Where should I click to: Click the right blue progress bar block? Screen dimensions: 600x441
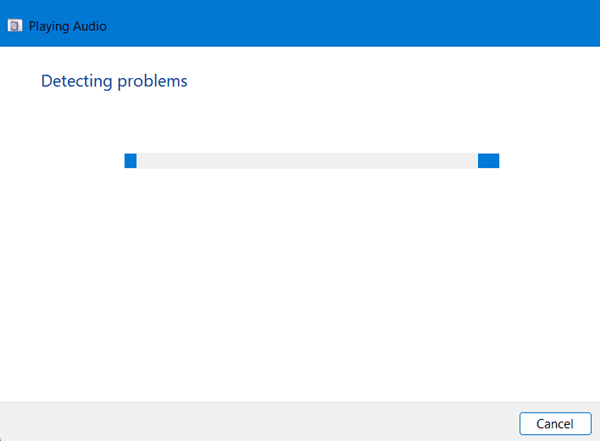tap(488, 161)
